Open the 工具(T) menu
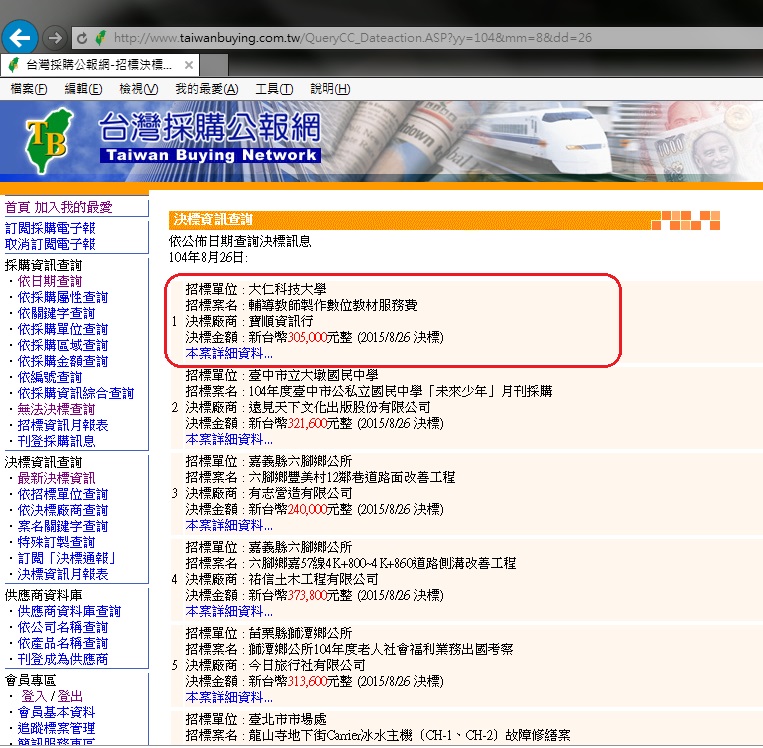The width and height of the screenshot is (763, 748). tap(274, 89)
